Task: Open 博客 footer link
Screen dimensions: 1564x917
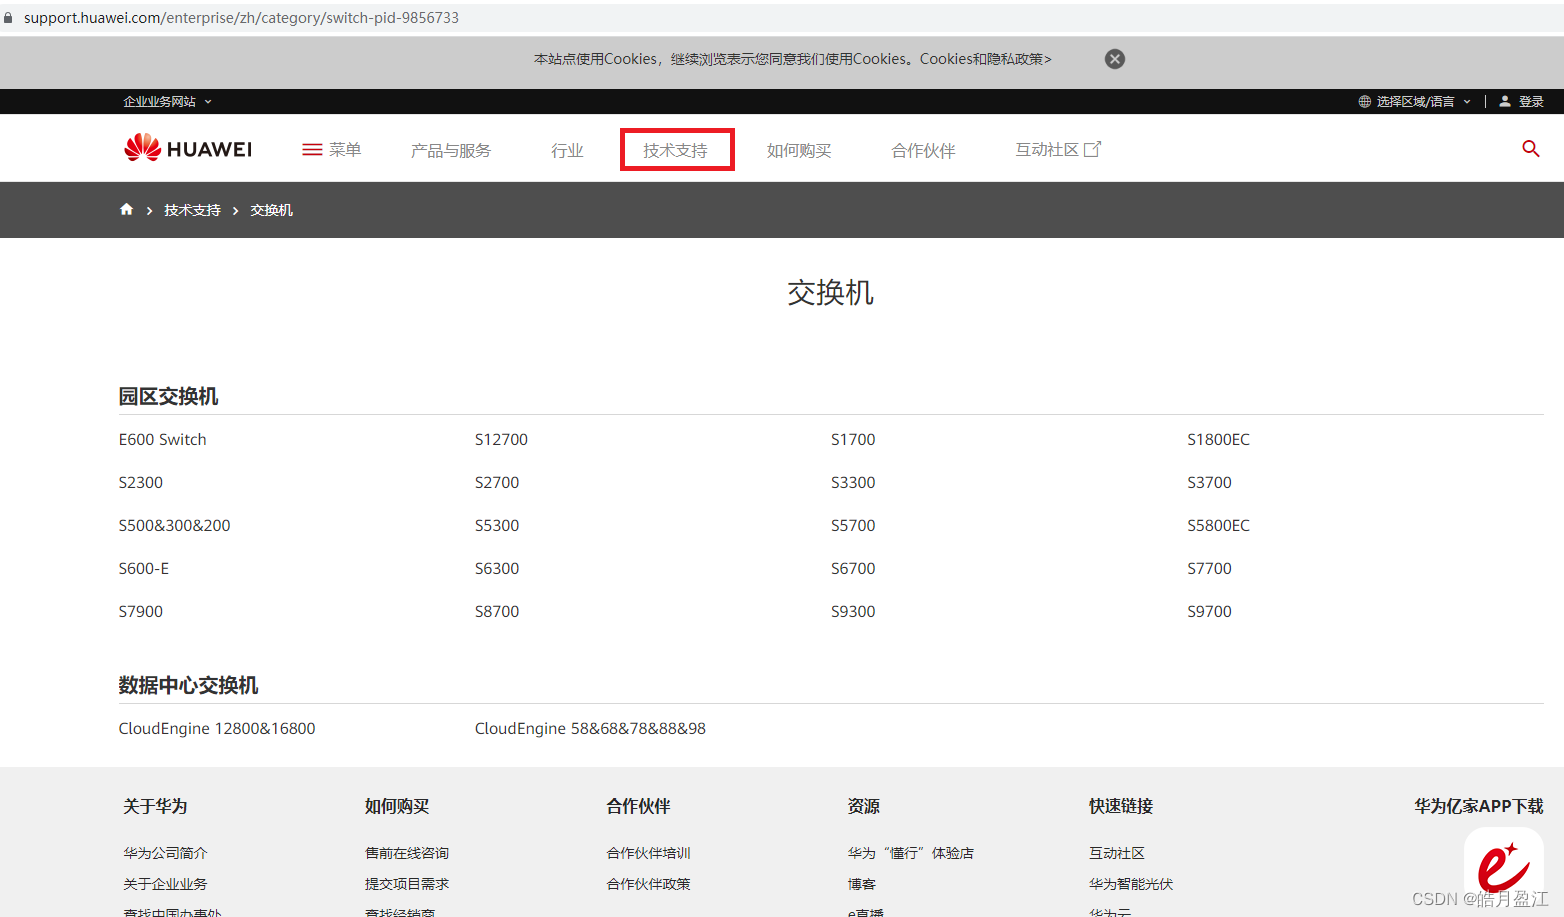Action: click(x=862, y=884)
